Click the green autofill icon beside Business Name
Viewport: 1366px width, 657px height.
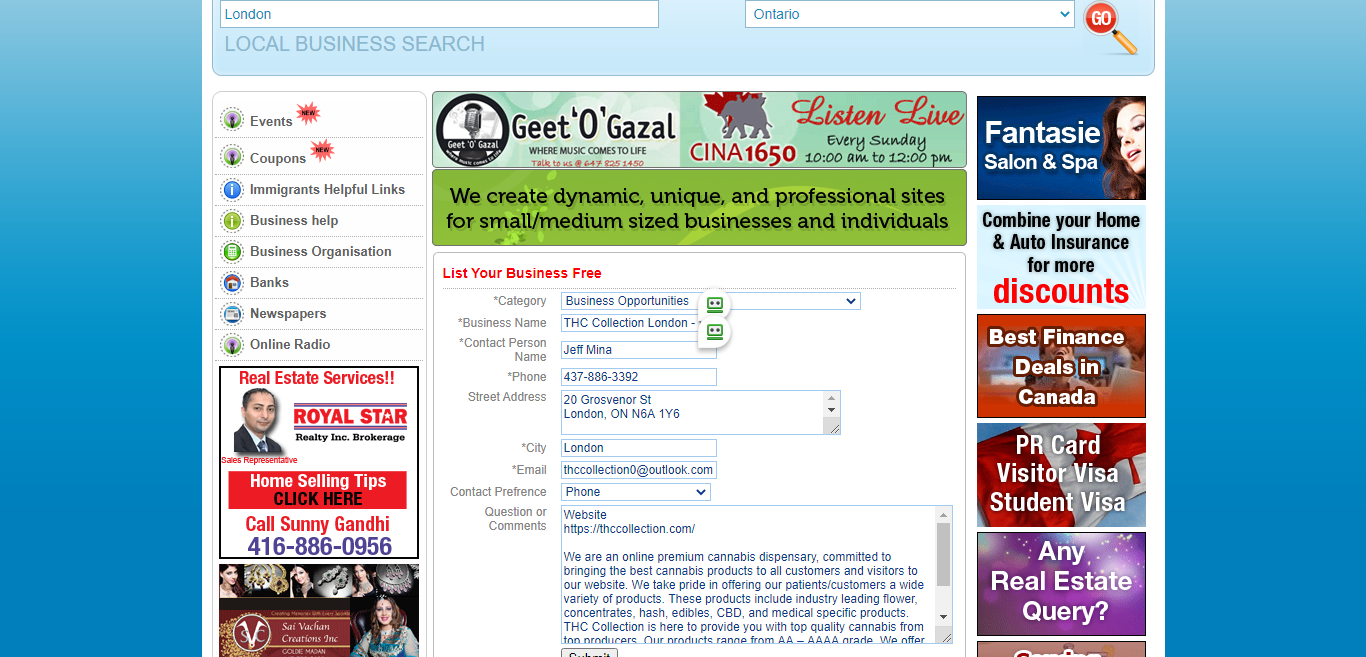pos(714,332)
